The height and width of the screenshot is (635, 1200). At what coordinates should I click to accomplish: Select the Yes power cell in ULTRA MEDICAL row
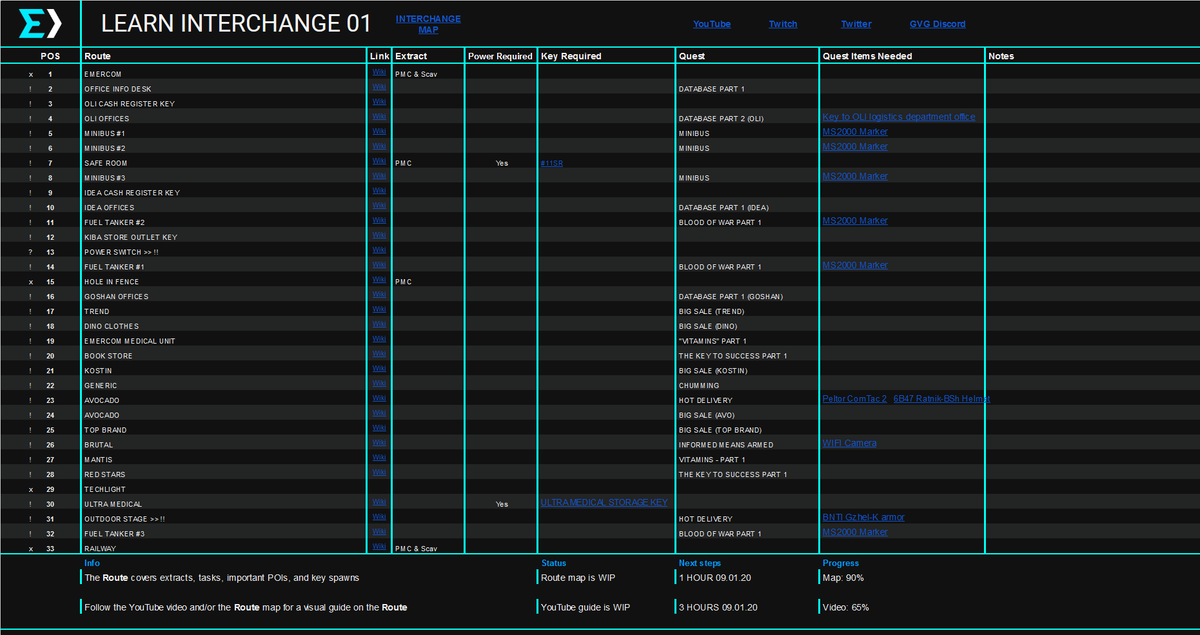501,504
